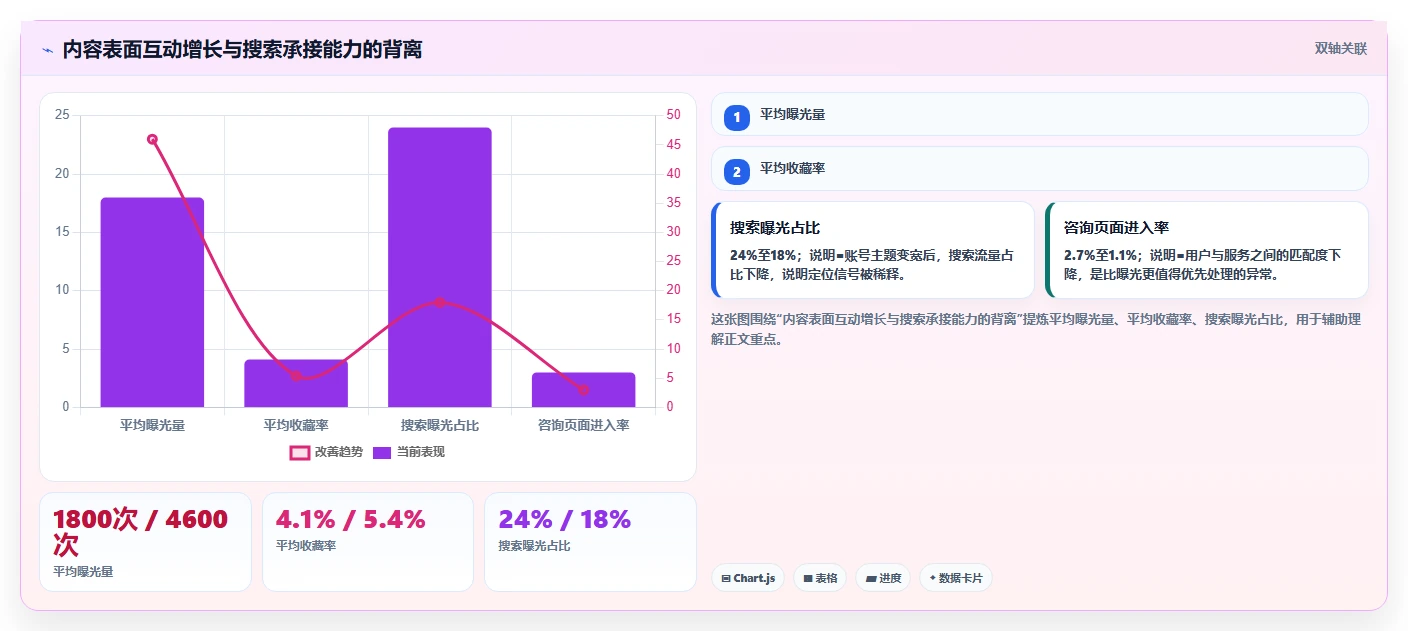
Task: Select the 平均曝光量 list row
Action: click(1039, 114)
